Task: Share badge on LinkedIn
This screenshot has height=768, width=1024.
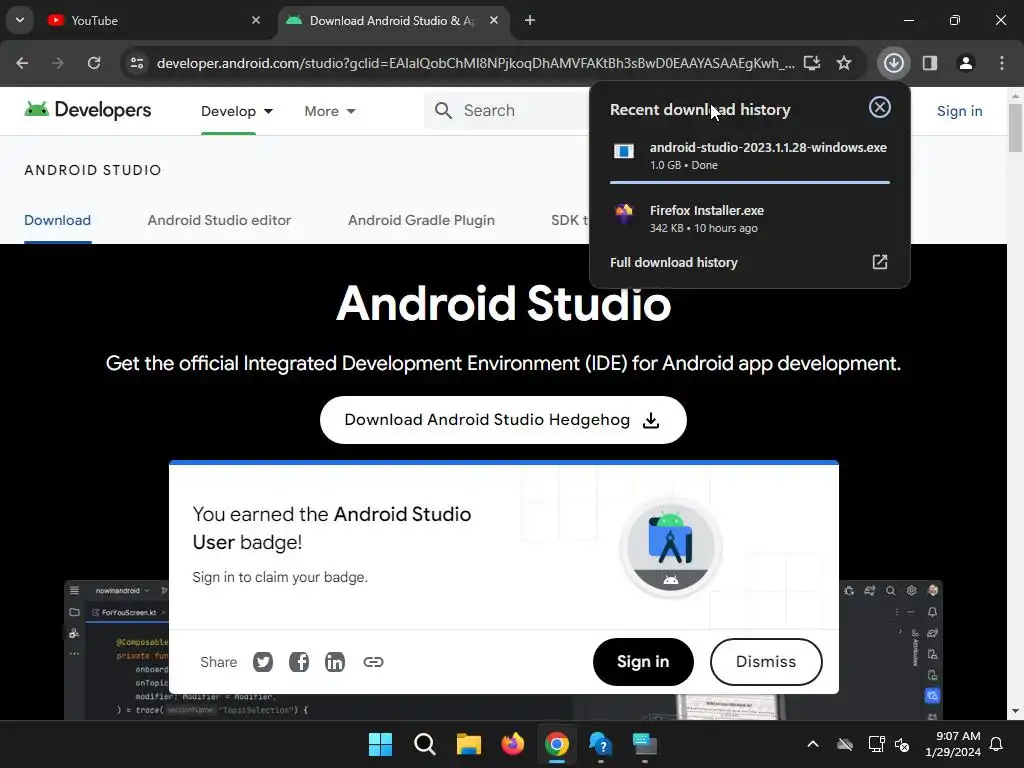Action: (x=335, y=662)
